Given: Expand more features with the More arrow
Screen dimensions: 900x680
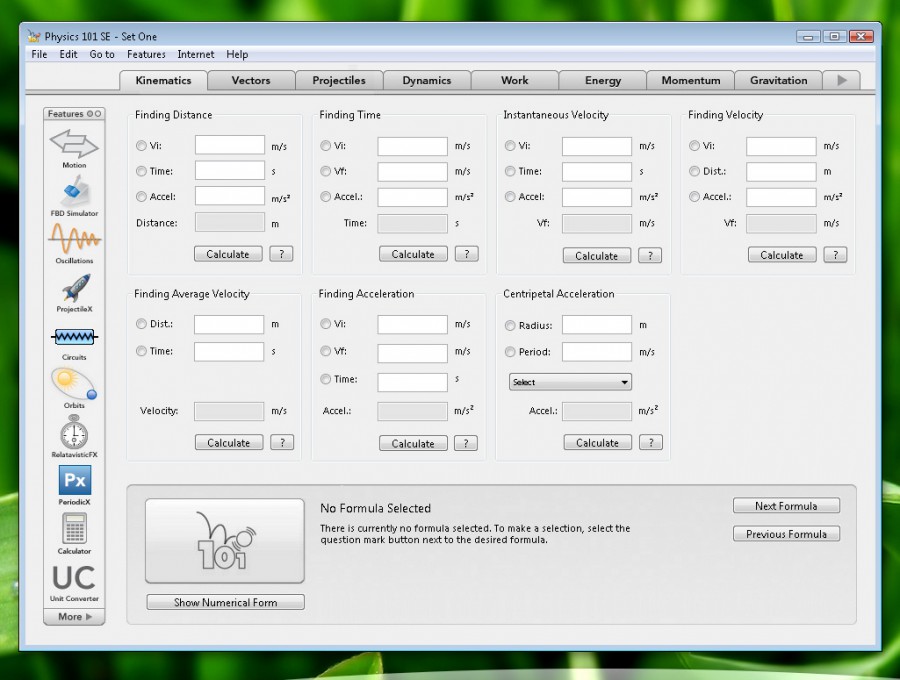Looking at the screenshot, I should [x=74, y=617].
